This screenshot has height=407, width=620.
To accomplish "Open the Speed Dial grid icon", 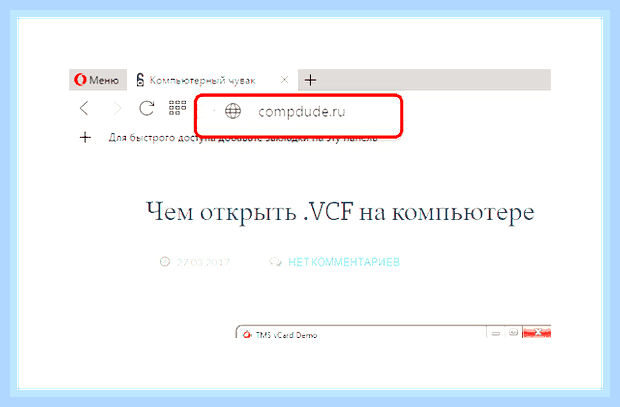I will pyautogui.click(x=178, y=108).
